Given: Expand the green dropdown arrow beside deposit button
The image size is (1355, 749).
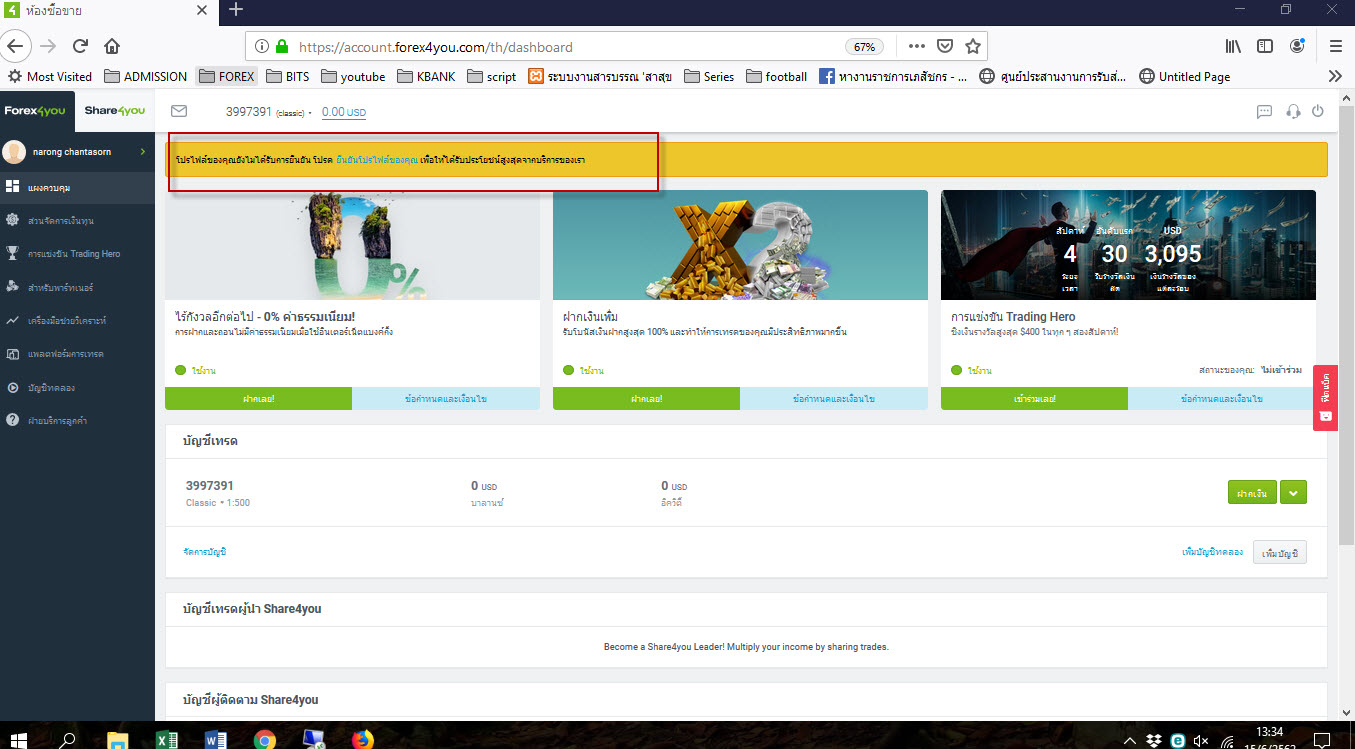Looking at the screenshot, I should tap(1294, 493).
